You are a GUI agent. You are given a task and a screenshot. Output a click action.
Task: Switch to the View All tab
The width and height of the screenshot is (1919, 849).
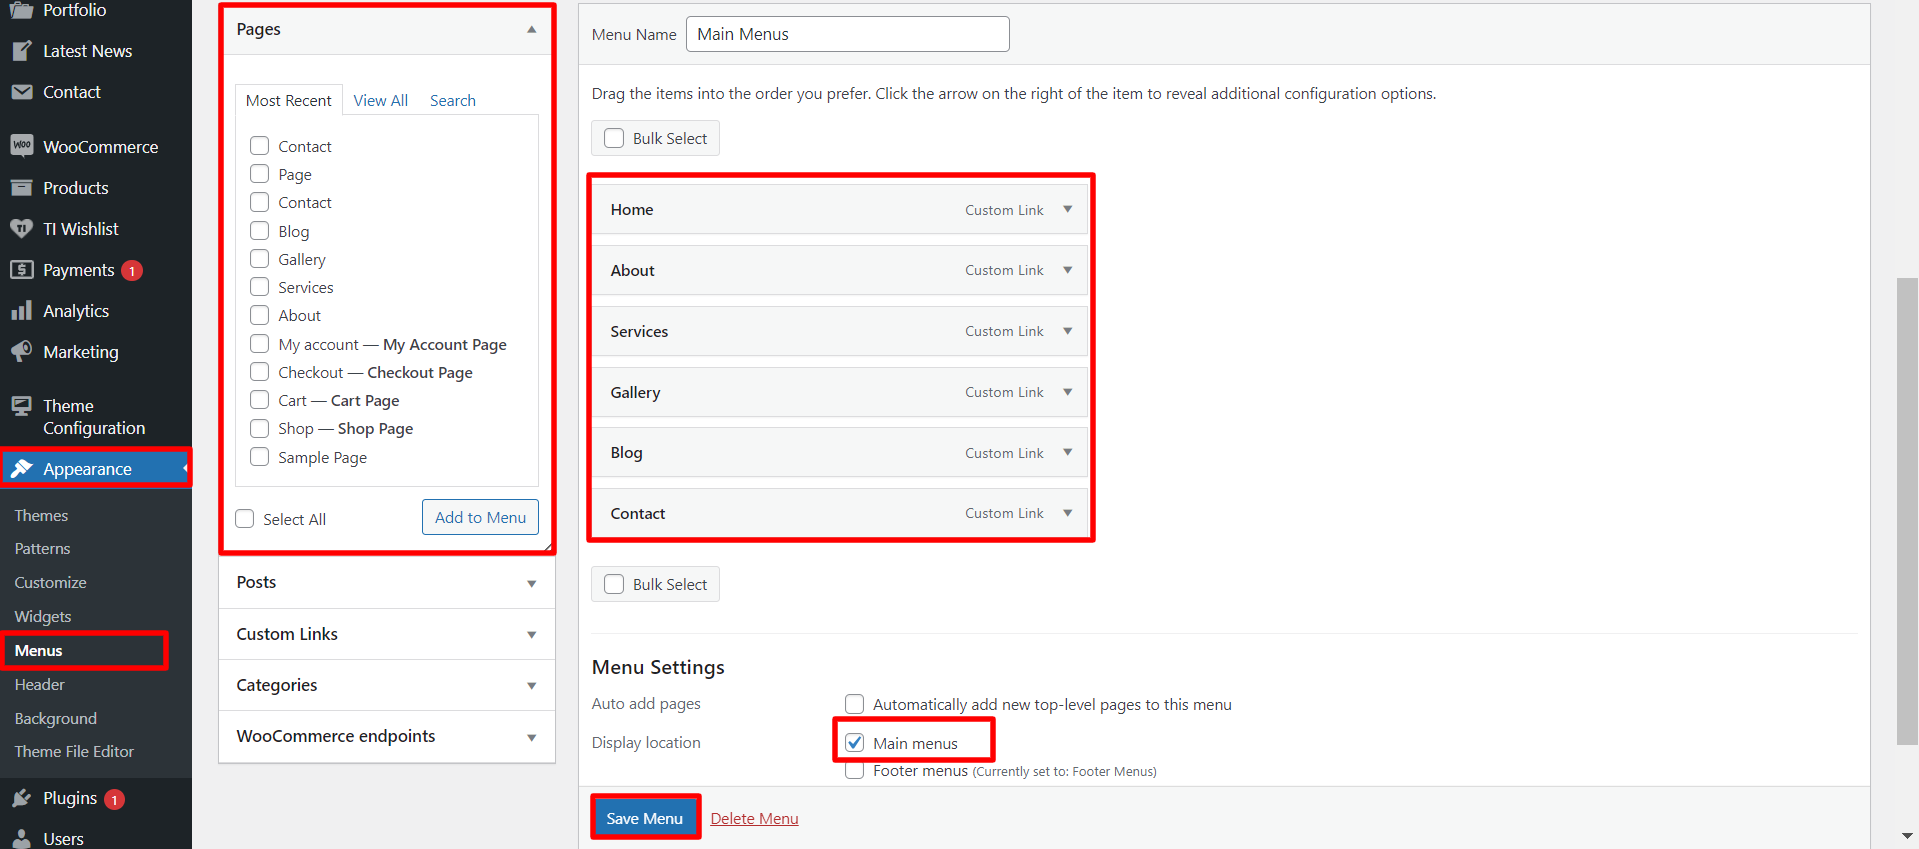[x=380, y=101]
